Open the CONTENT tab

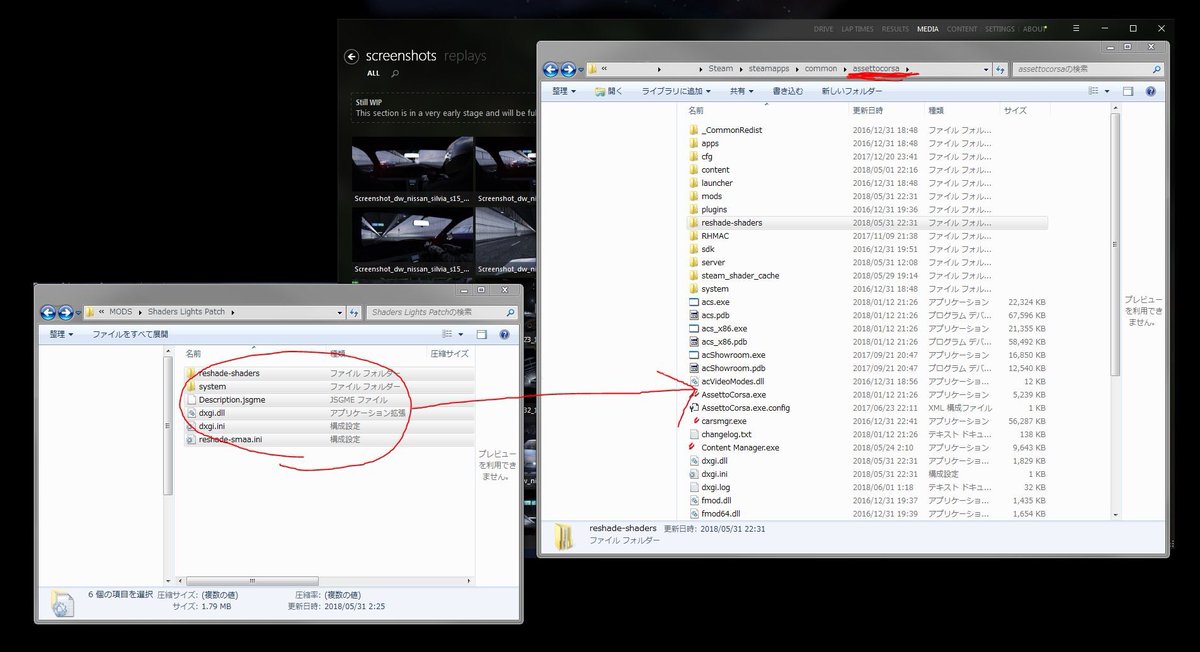962,30
